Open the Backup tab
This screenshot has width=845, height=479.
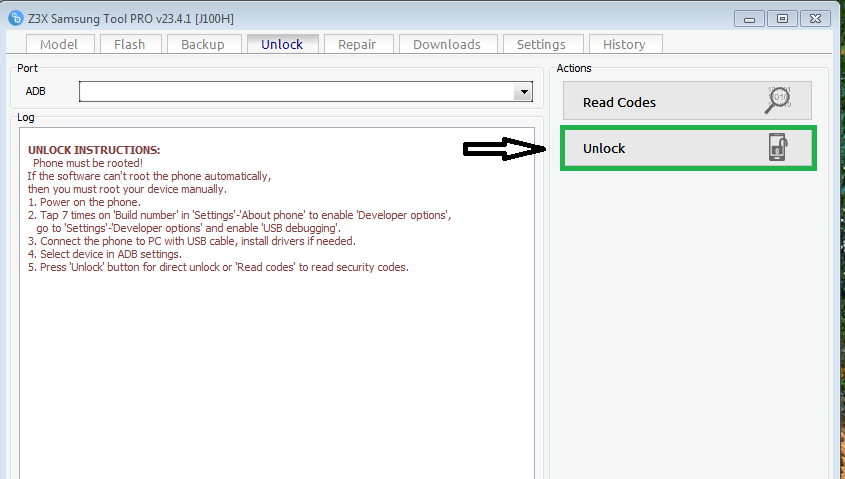(x=203, y=44)
